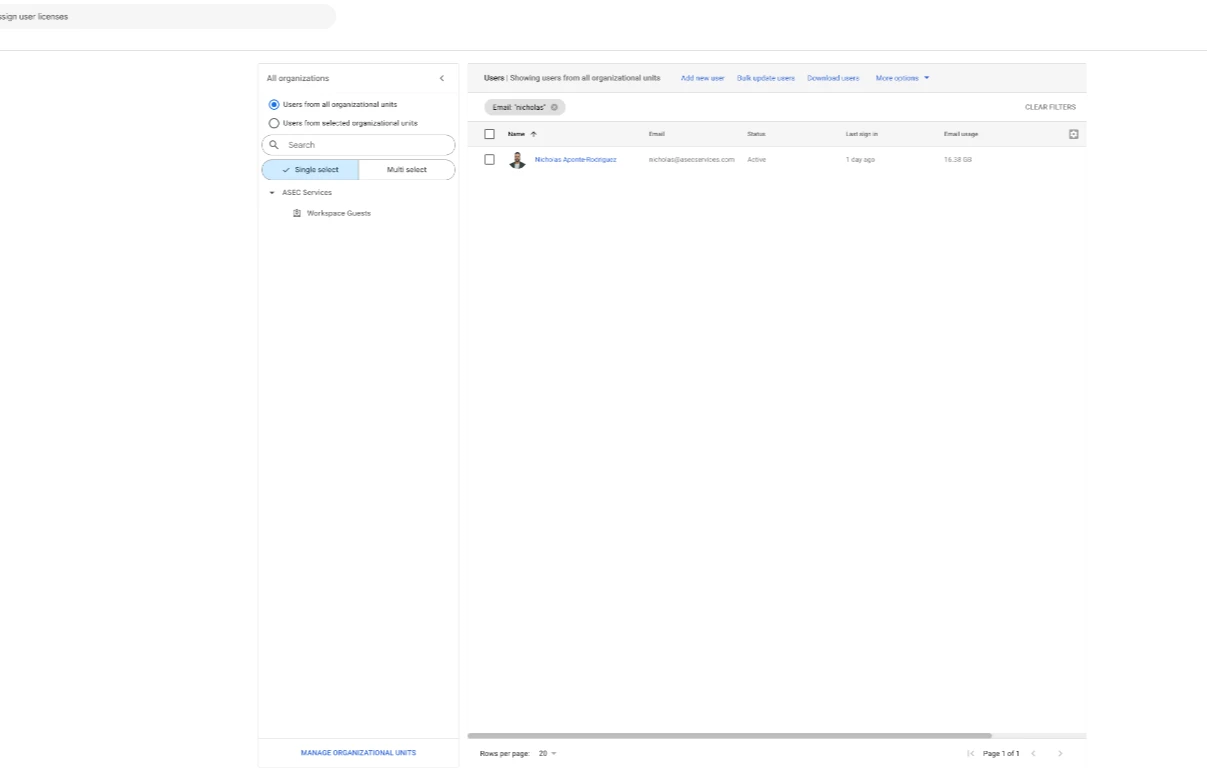Open Nicholas Aponte-Rodriguez user link
The height and width of the screenshot is (784, 1207).
(x=576, y=160)
